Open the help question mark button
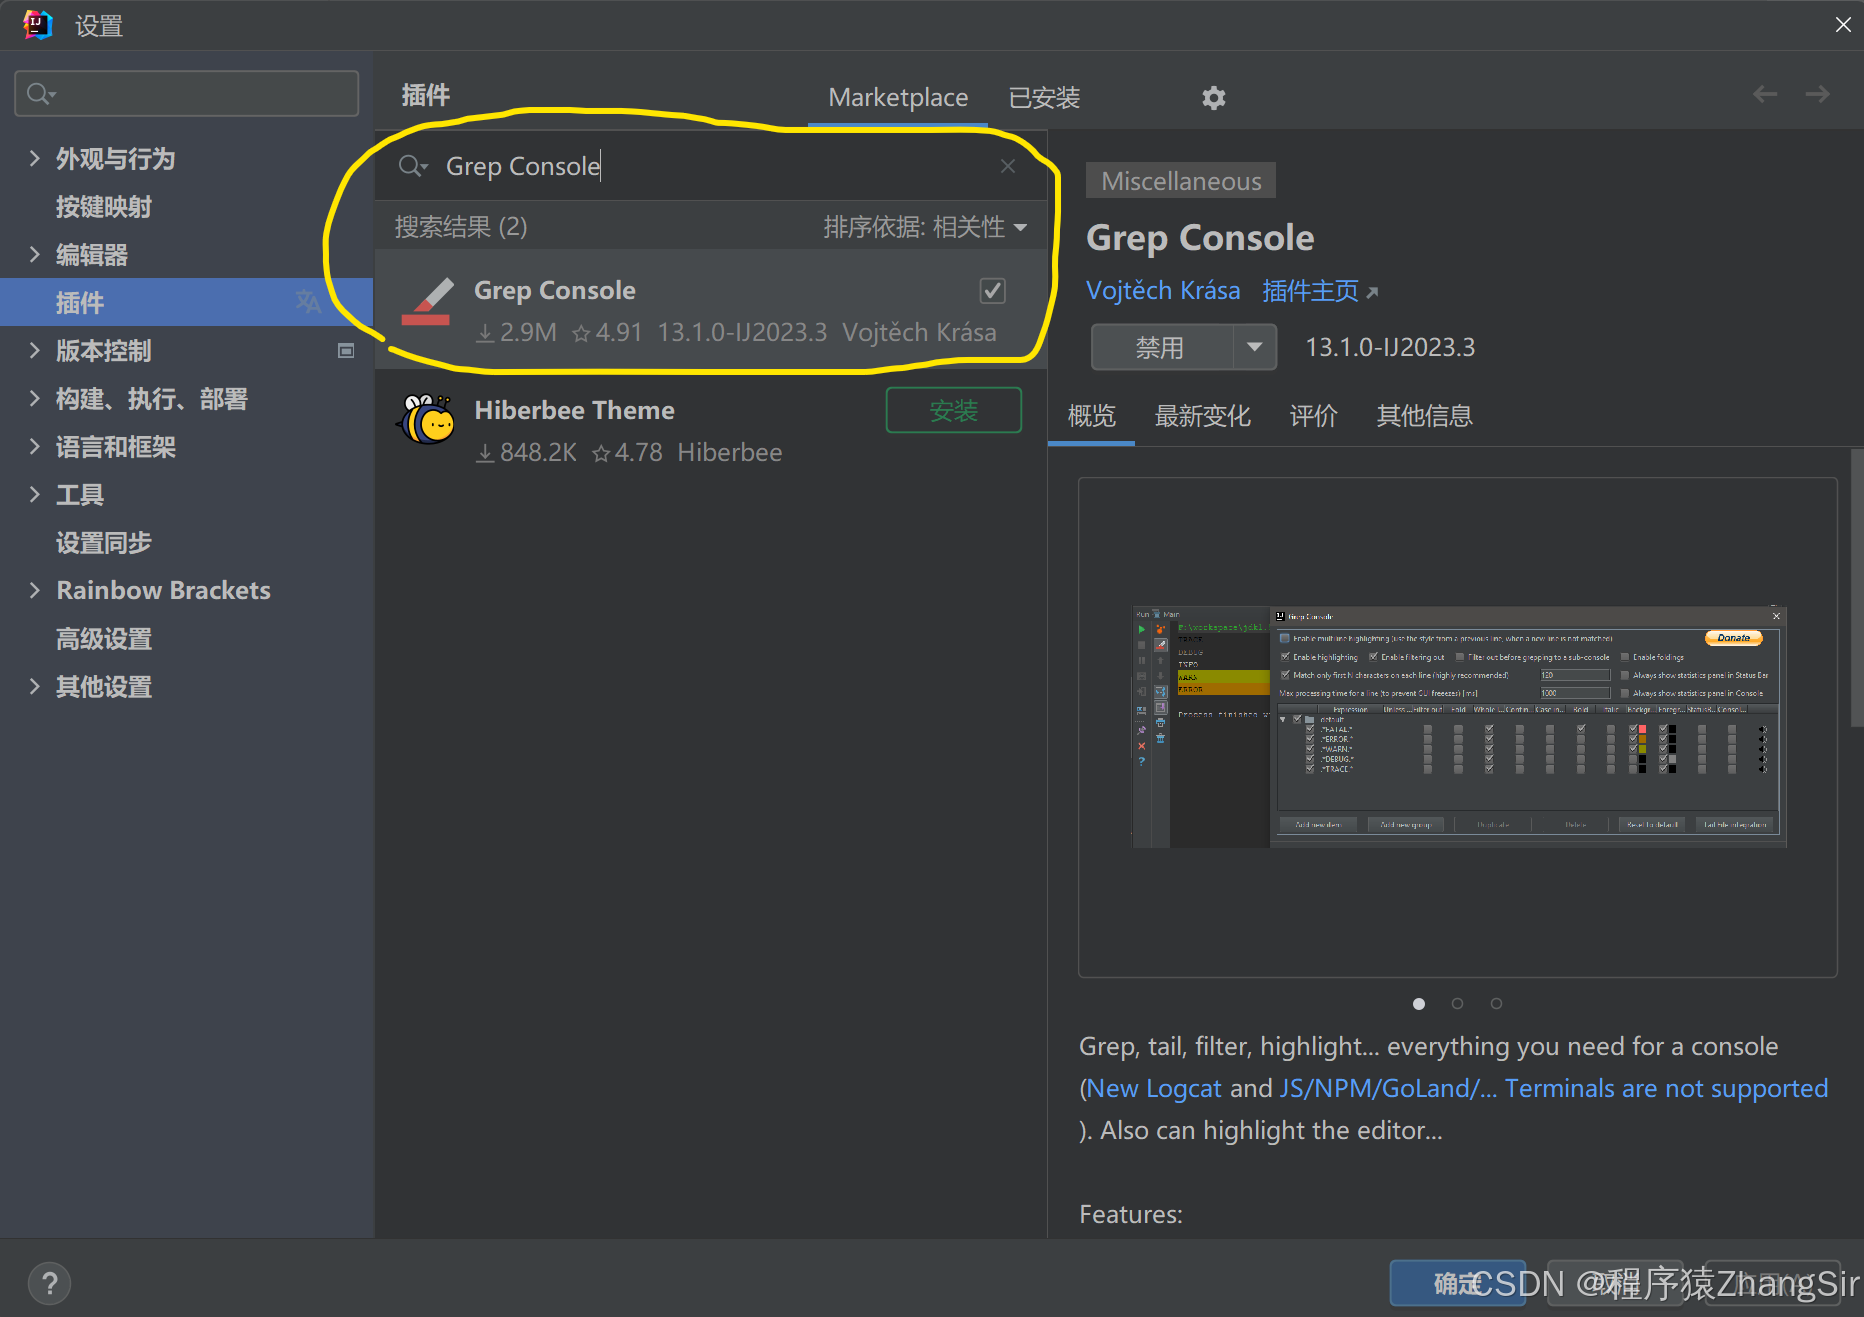The image size is (1864, 1317). tap(50, 1283)
